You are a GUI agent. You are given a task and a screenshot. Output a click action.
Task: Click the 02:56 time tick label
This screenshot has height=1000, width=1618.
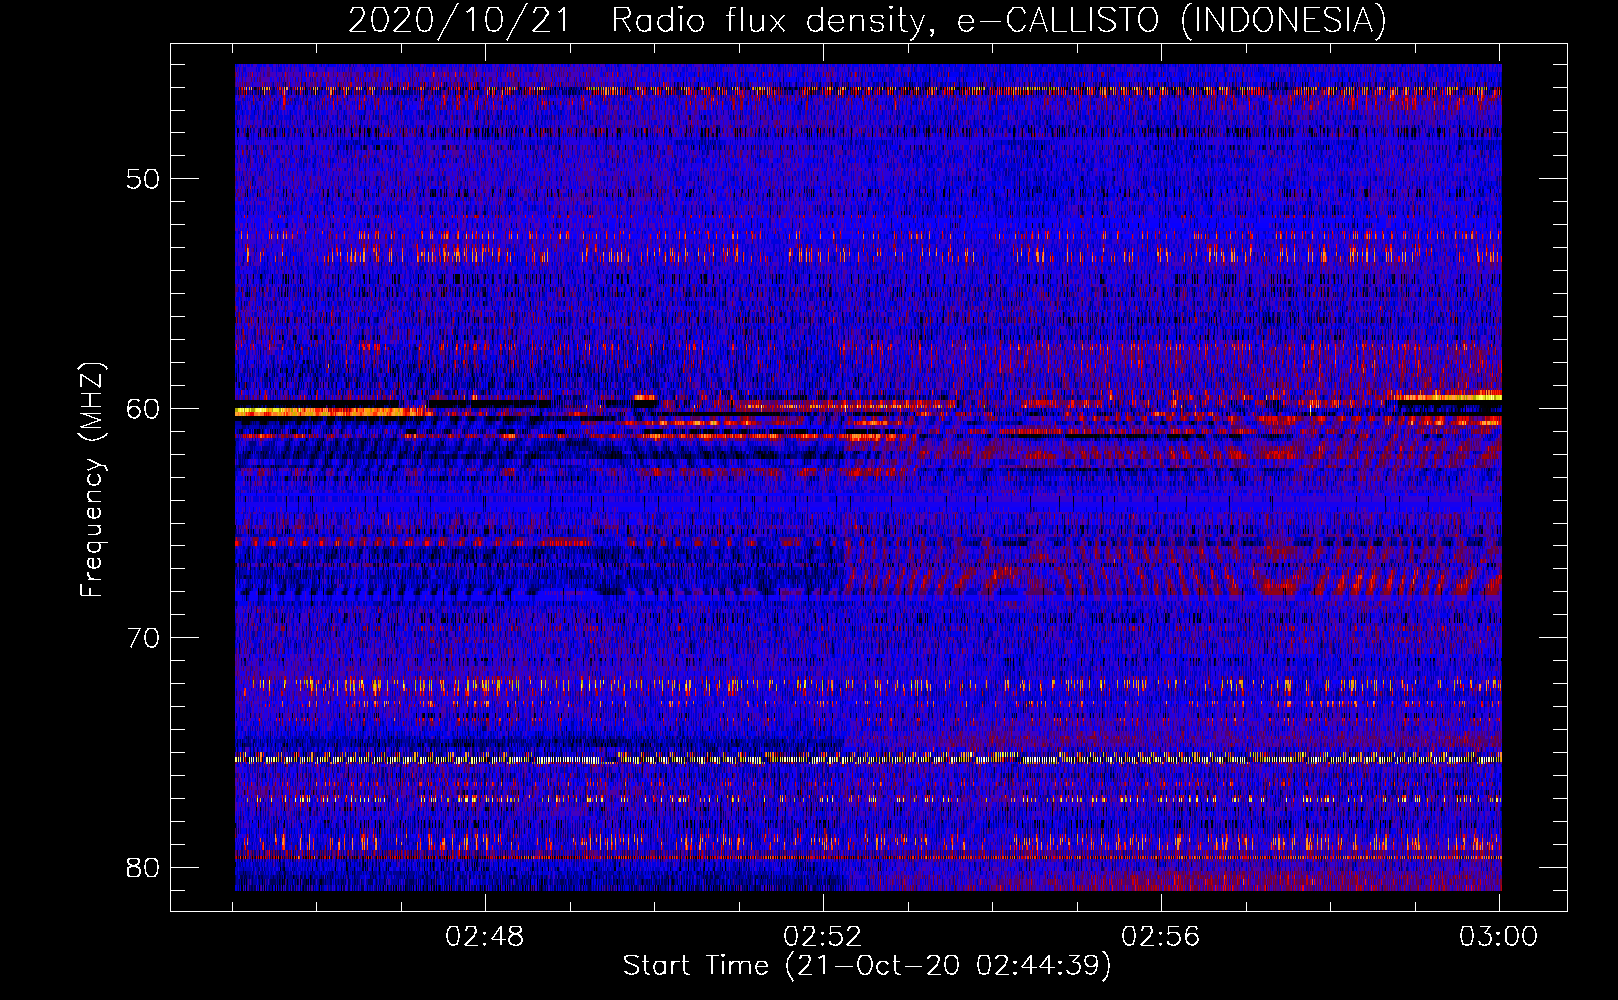(x=1161, y=936)
